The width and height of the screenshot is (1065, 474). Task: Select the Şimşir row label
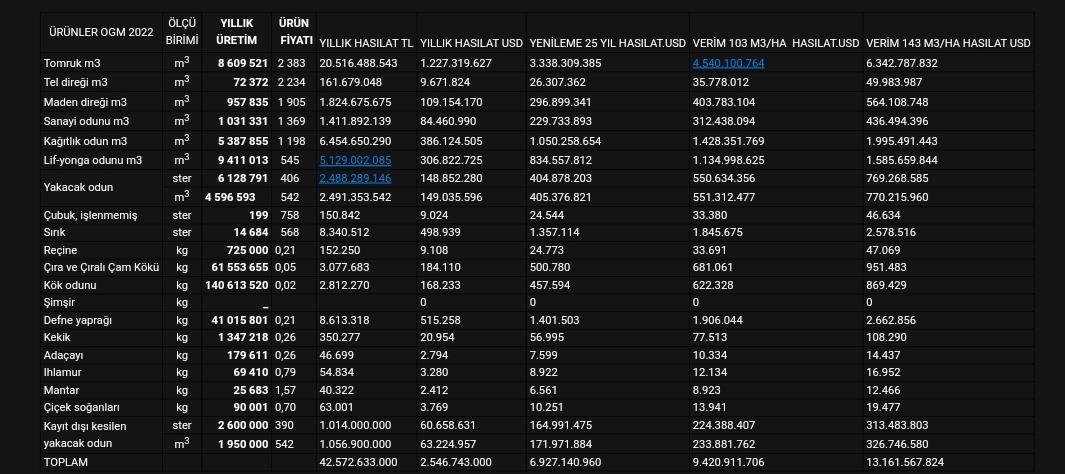point(59,302)
